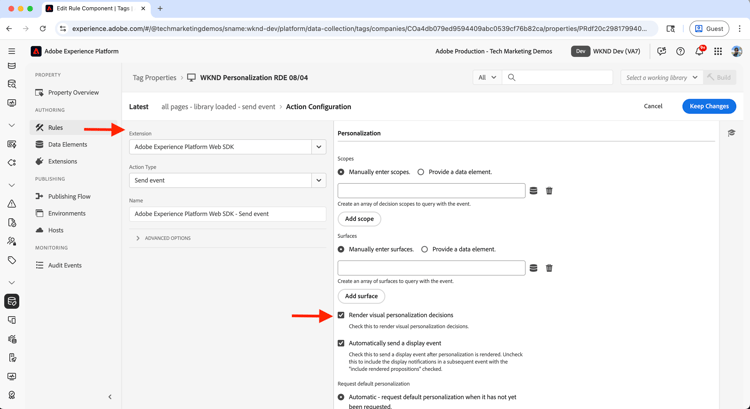The width and height of the screenshot is (750, 409).
Task: Open the app switcher grid icon
Action: point(718,51)
